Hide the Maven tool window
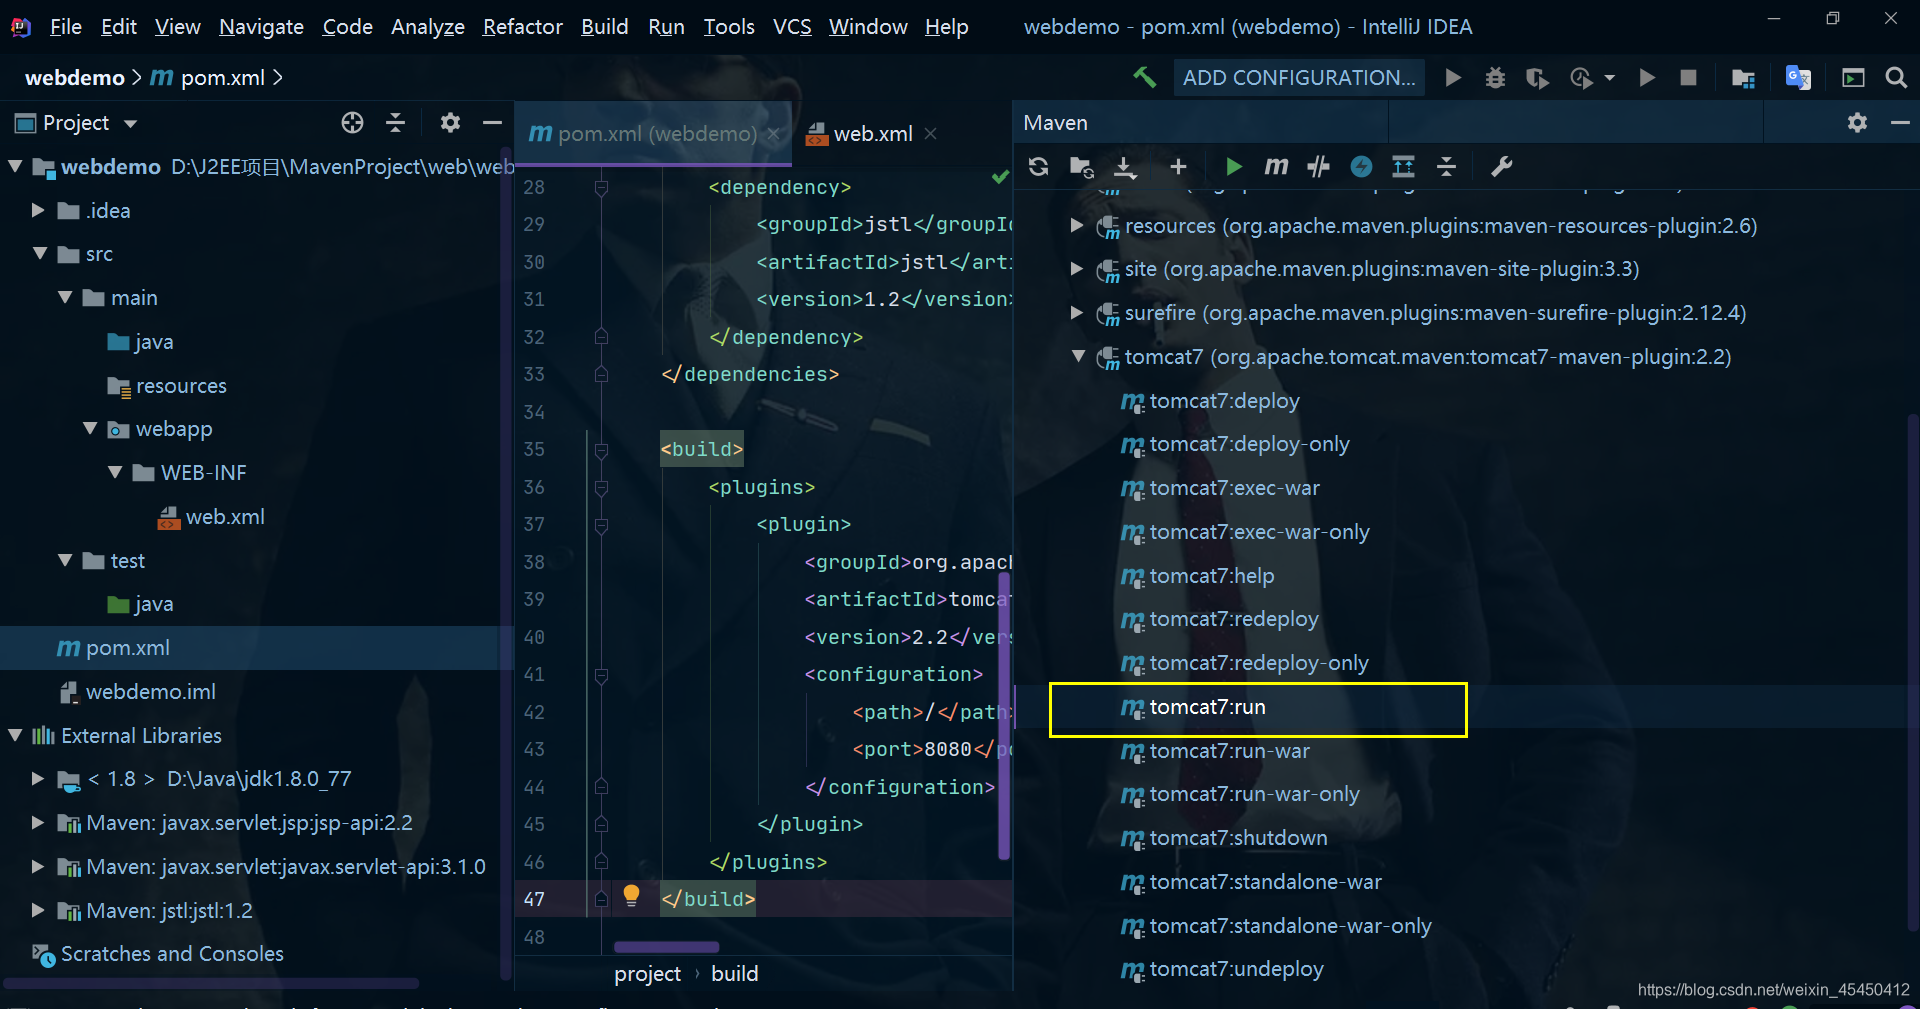 [1900, 122]
